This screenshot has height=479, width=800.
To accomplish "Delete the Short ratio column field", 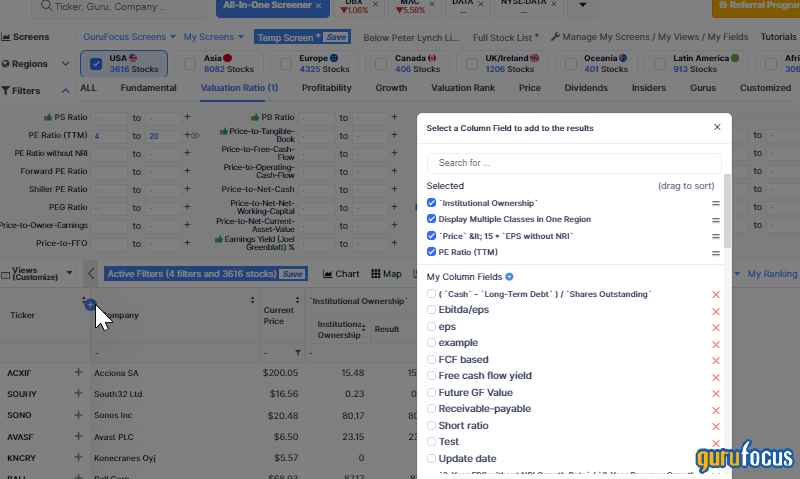I will click(x=716, y=426).
